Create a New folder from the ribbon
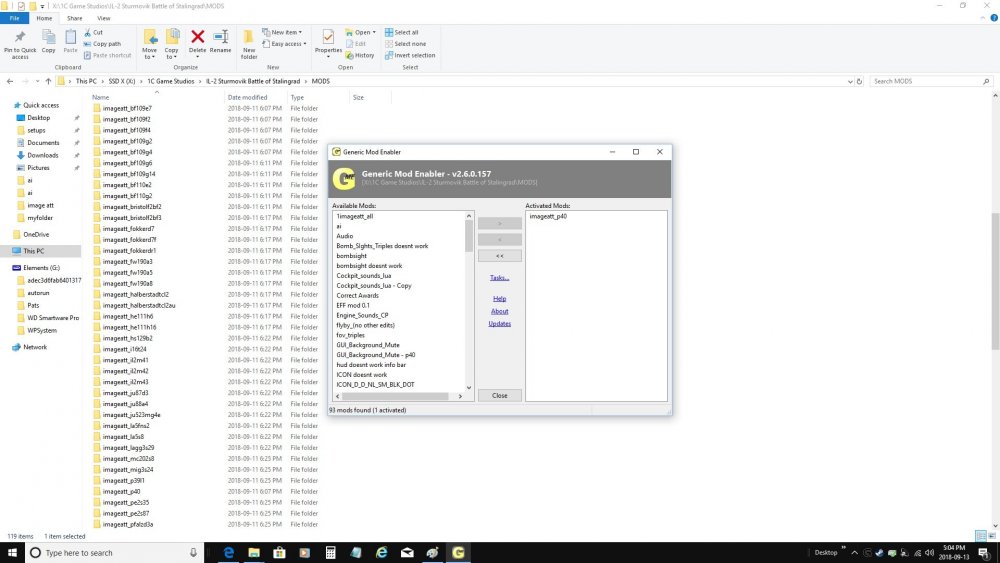This screenshot has width=1000, height=563. 249,43
